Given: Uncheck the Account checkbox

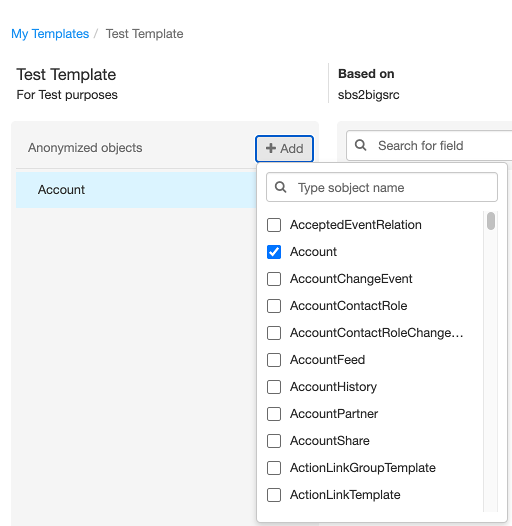Looking at the screenshot, I should point(274,252).
